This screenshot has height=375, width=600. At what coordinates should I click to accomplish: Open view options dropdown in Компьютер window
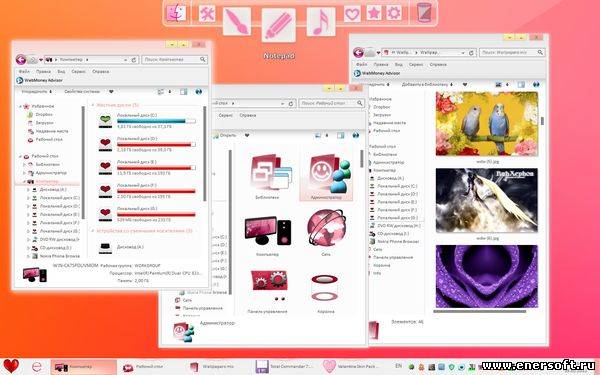coord(170,92)
